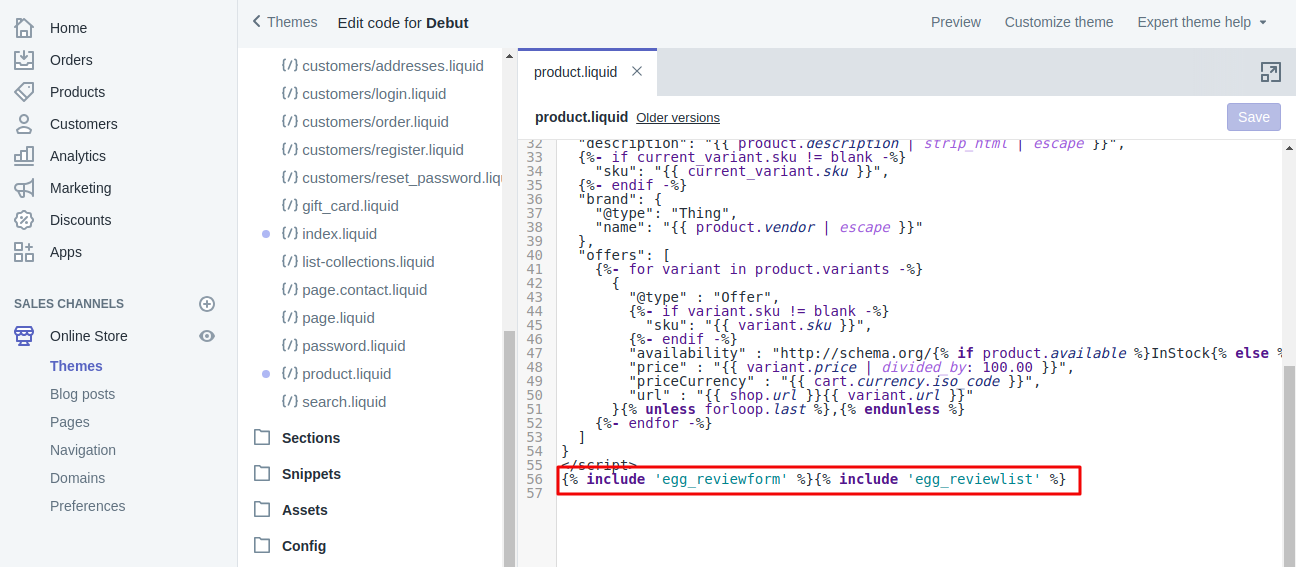This screenshot has height=567, width=1296.
Task: Open Pages submenu item
Action: coord(70,422)
